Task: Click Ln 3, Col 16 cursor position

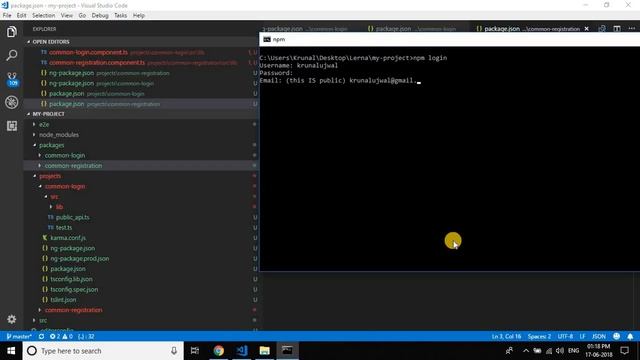Action: pyautogui.click(x=506, y=336)
